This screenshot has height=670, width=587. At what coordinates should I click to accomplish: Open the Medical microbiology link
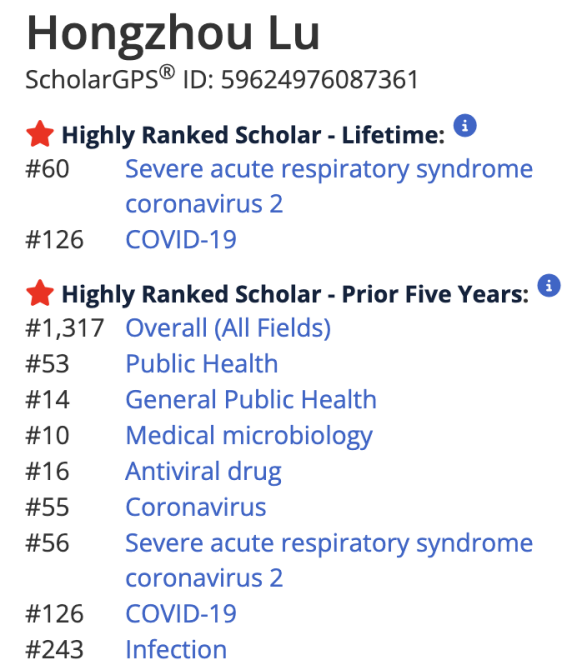(x=249, y=436)
